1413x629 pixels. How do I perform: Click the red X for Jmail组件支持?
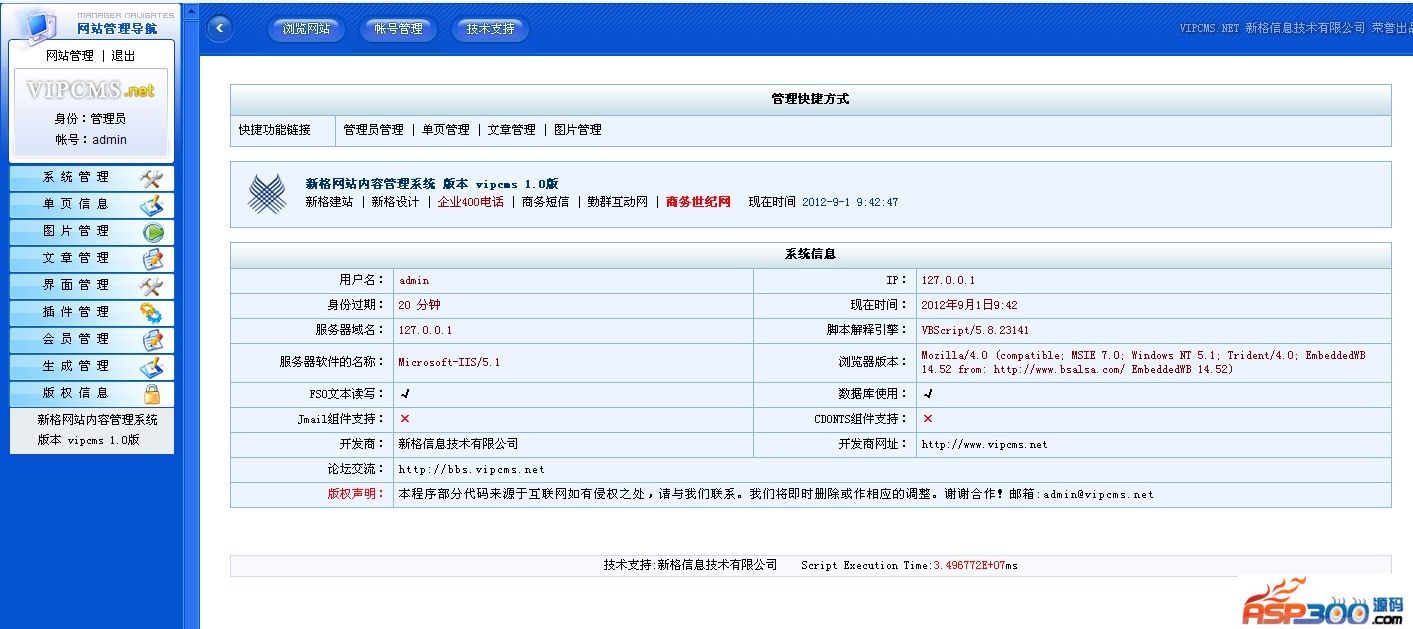(404, 419)
